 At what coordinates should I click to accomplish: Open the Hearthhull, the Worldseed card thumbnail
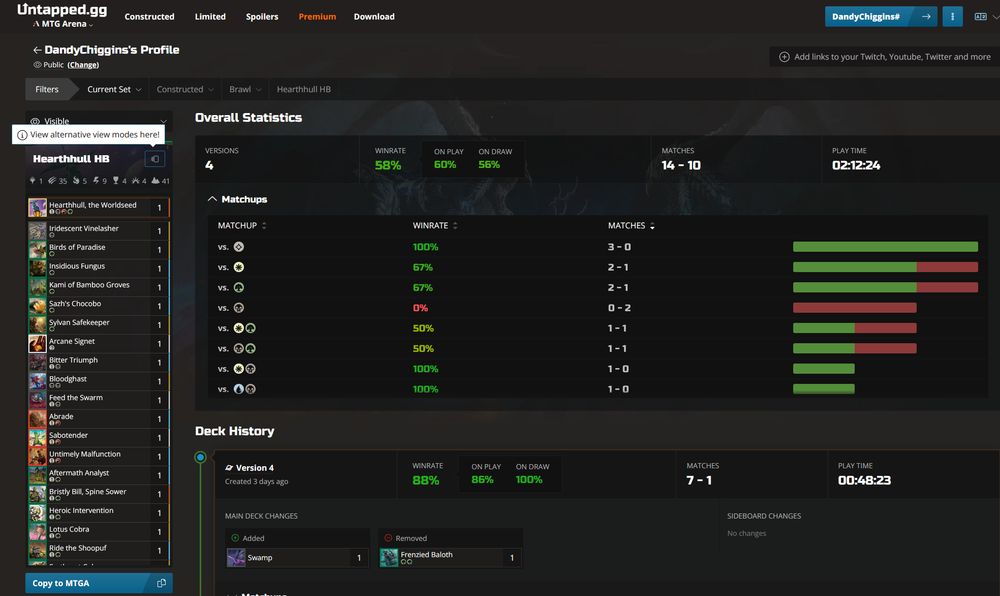click(38, 208)
